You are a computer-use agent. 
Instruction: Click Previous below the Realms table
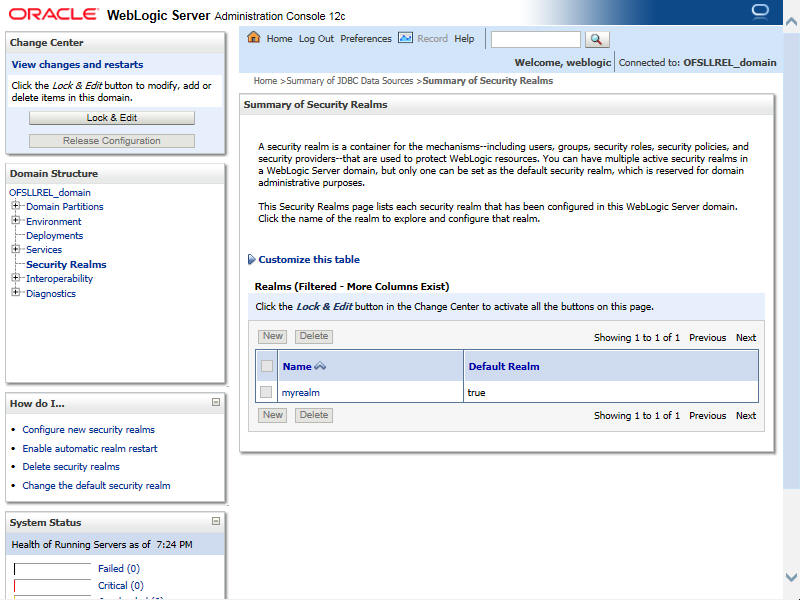tap(708, 416)
